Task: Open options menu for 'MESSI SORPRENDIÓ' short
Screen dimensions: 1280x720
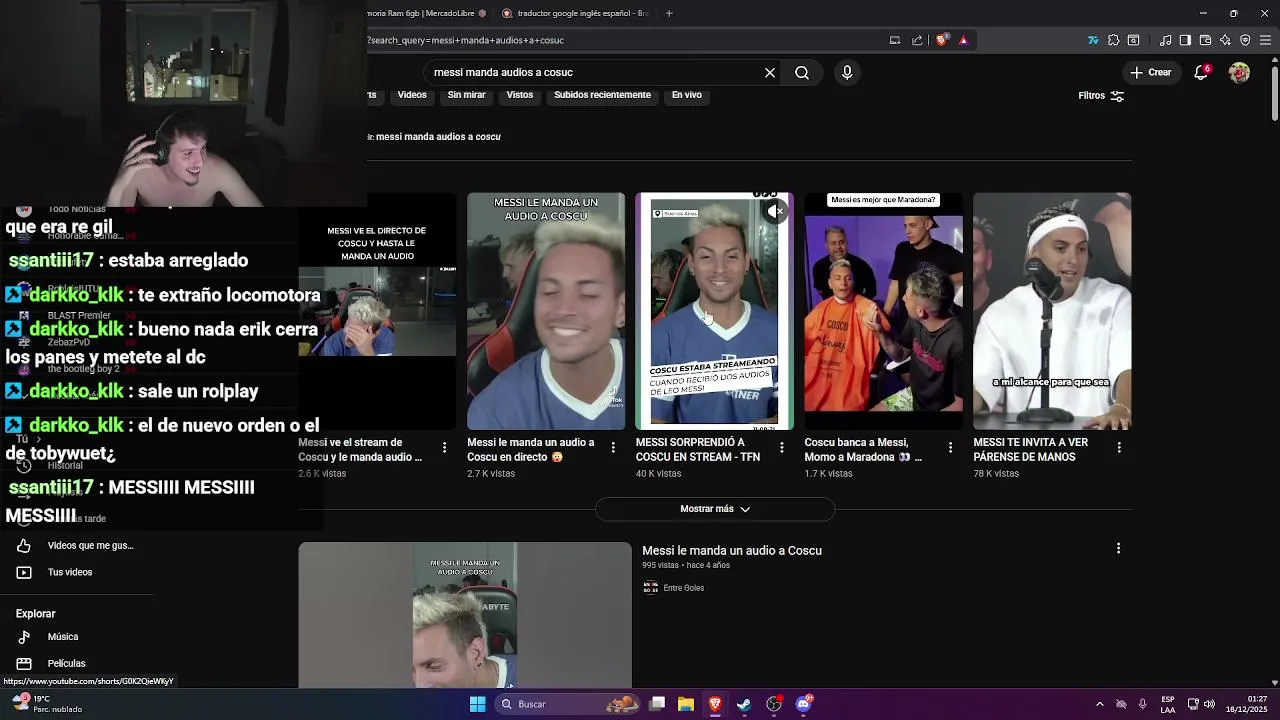Action: [782, 447]
